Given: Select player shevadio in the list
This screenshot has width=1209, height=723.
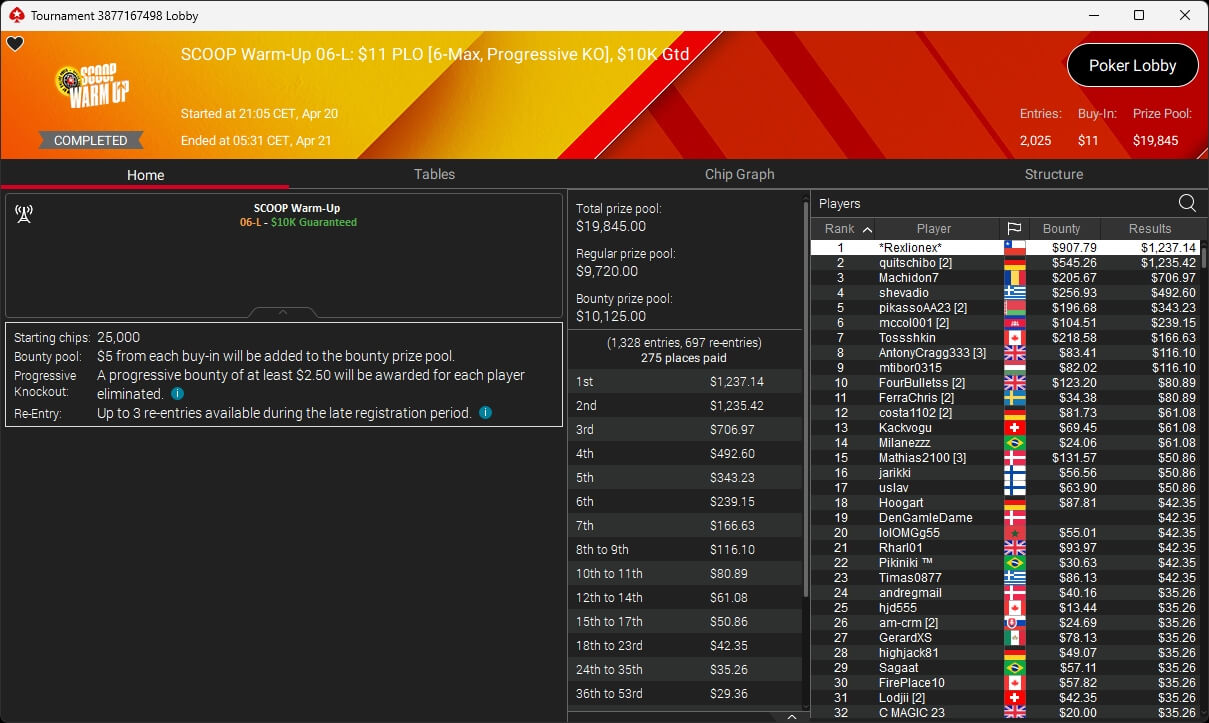Looking at the screenshot, I should (x=1005, y=293).
